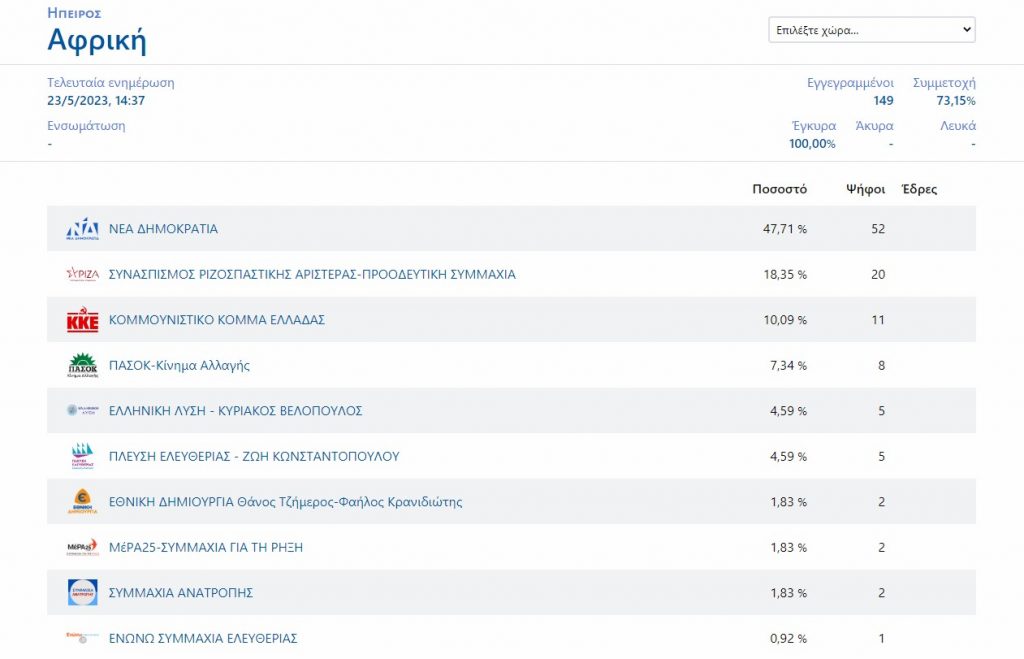This screenshot has height=659, width=1024.
Task: Open the ΝΕΑ ΔΗΜΟΚΡΑΤΙΑ party link
Action: pos(163,229)
